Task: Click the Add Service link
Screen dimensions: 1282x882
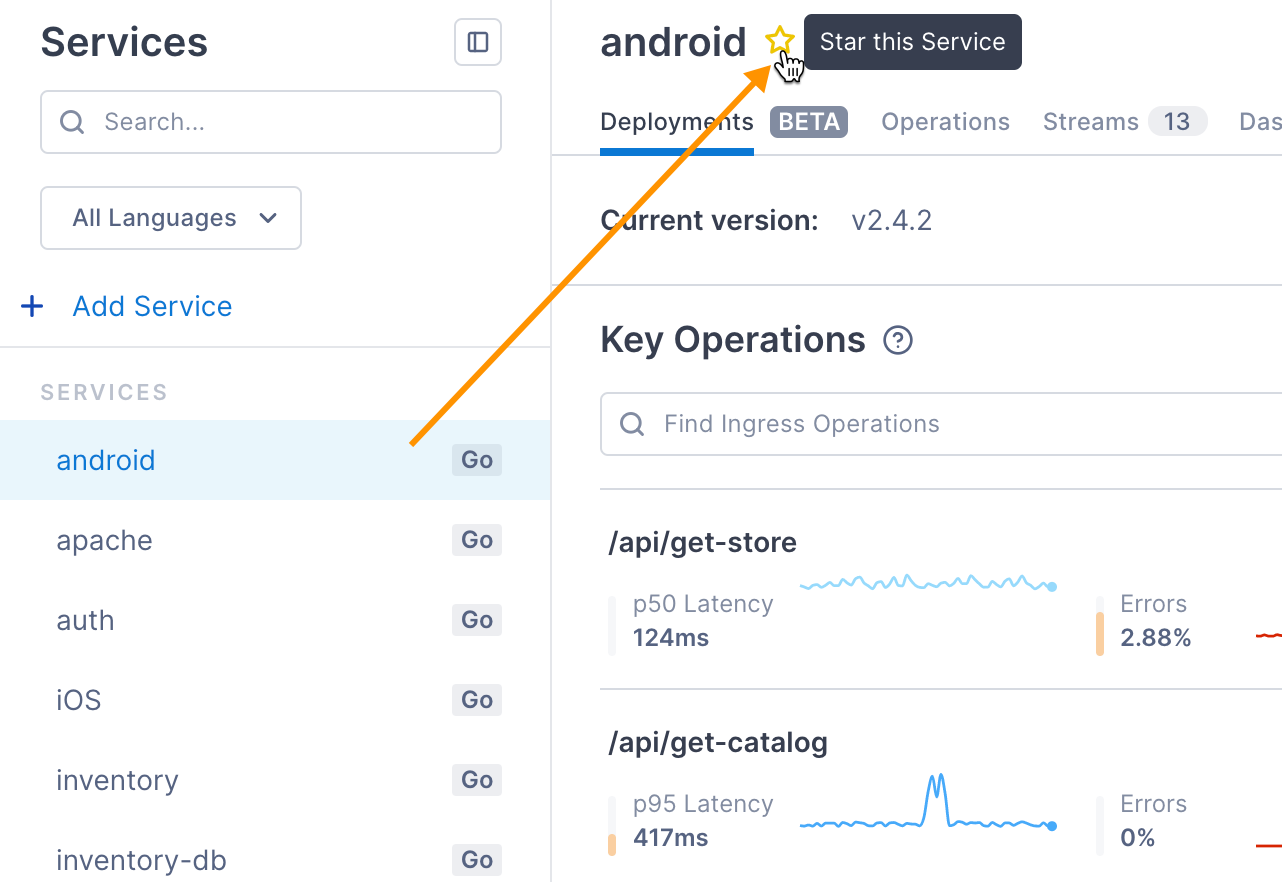Action: pyautogui.click(x=152, y=306)
